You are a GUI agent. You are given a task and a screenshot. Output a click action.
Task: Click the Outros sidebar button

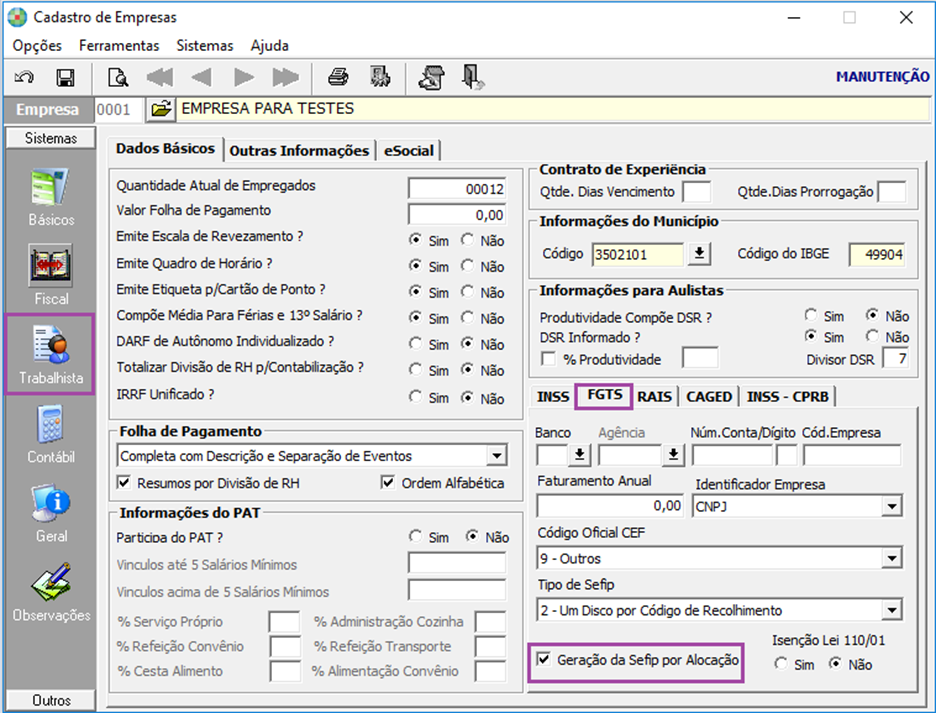click(x=51, y=700)
